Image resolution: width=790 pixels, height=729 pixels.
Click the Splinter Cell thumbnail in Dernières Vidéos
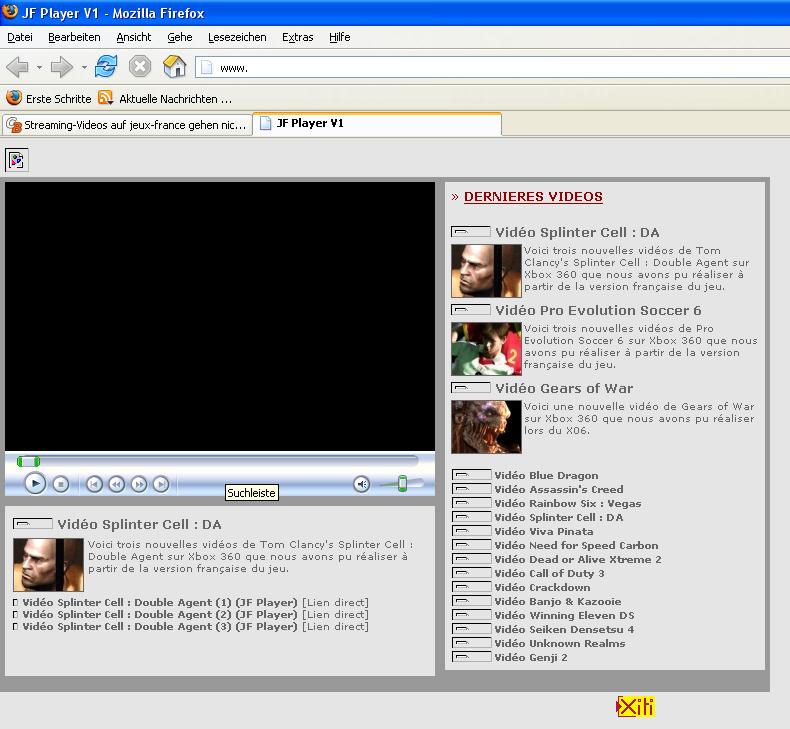486,271
